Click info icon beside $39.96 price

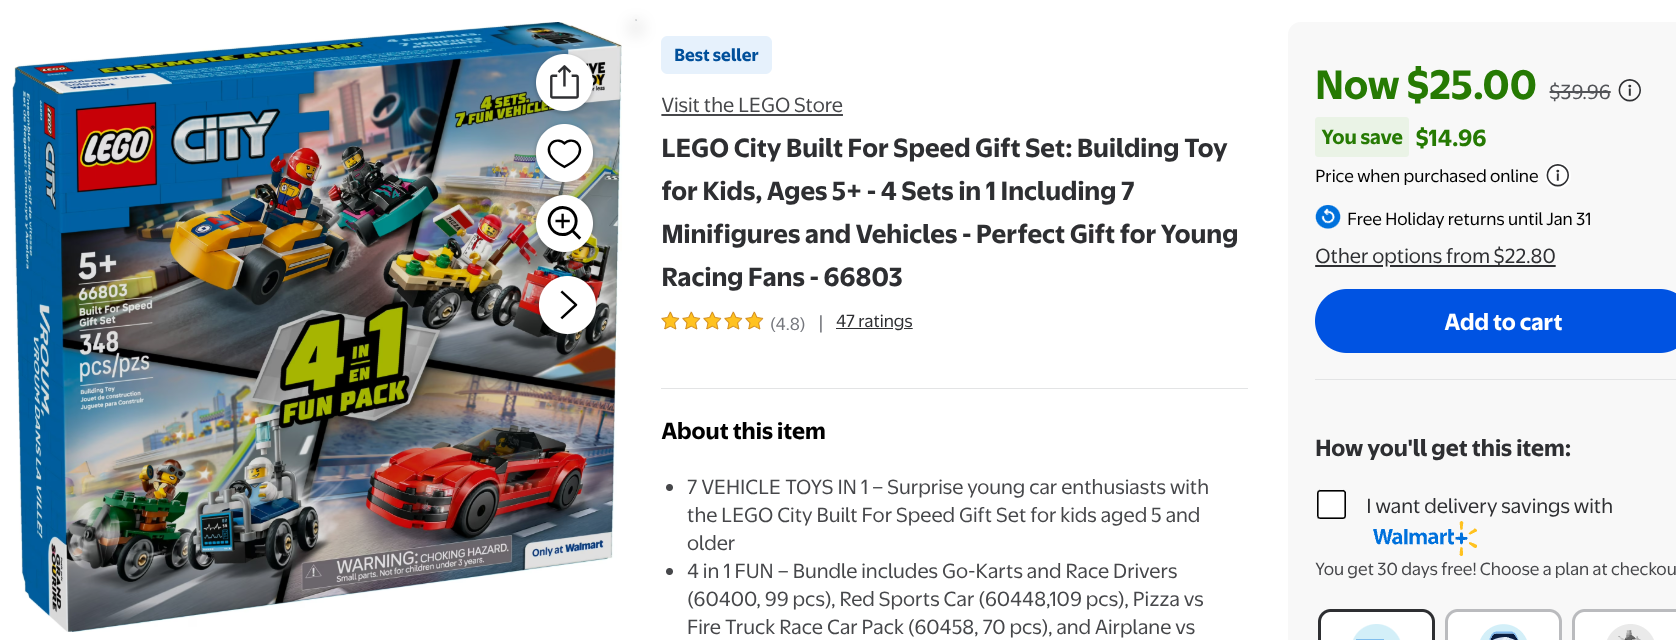click(1630, 91)
